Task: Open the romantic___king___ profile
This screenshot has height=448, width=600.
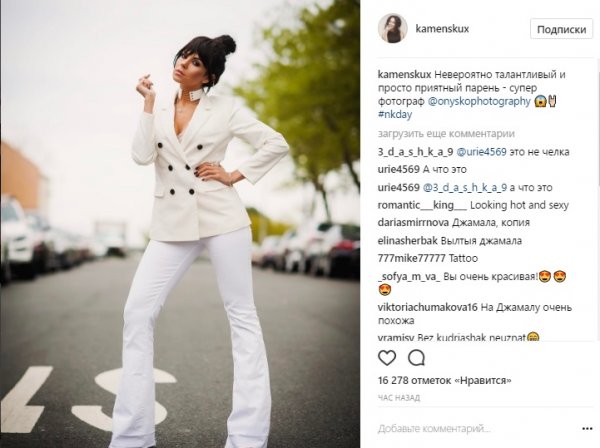Action: click(x=422, y=205)
